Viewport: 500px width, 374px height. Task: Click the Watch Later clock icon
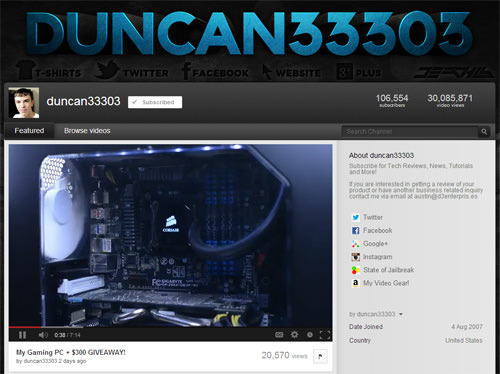point(310,334)
